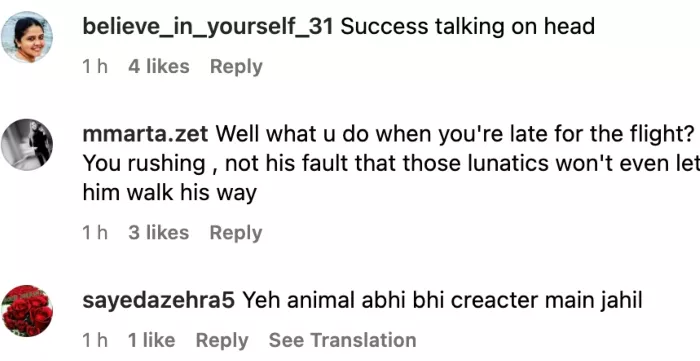
Task: Select the 'Success talking on head' comment text
Action: [x=467, y=27]
